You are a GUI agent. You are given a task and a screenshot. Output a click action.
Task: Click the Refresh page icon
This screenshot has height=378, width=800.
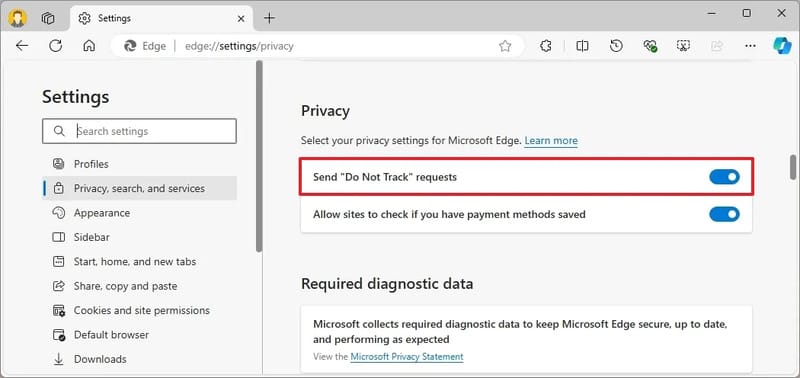[55, 46]
